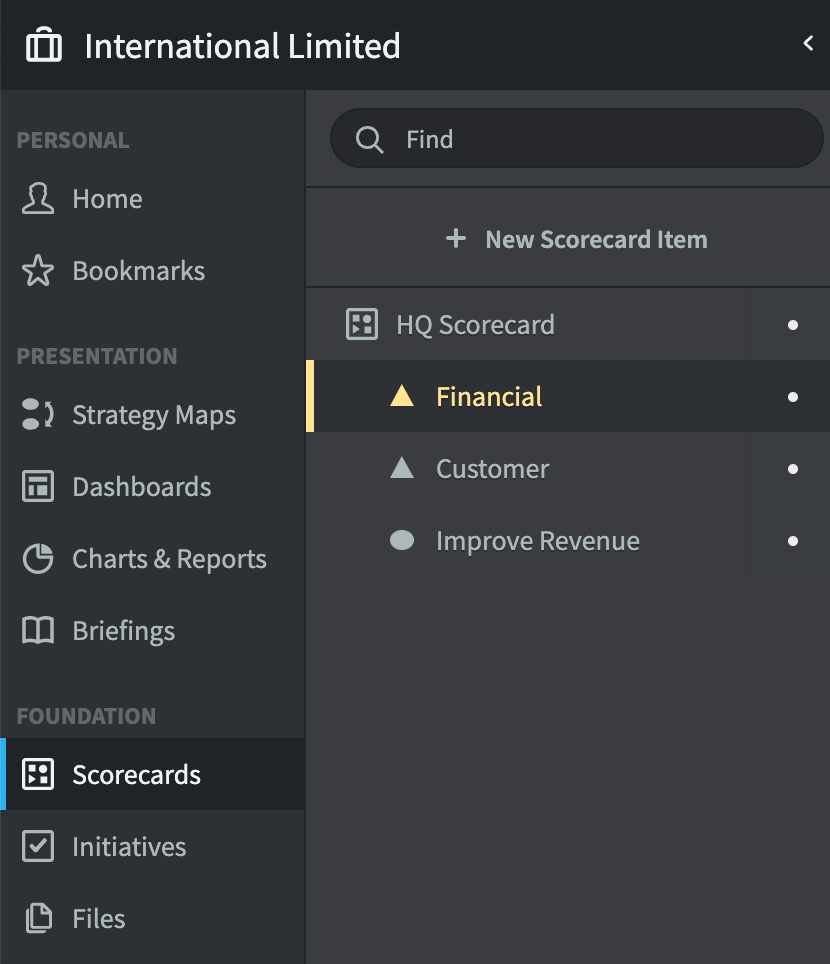
Task: Open the Initiatives checkbox icon
Action: (x=37, y=846)
